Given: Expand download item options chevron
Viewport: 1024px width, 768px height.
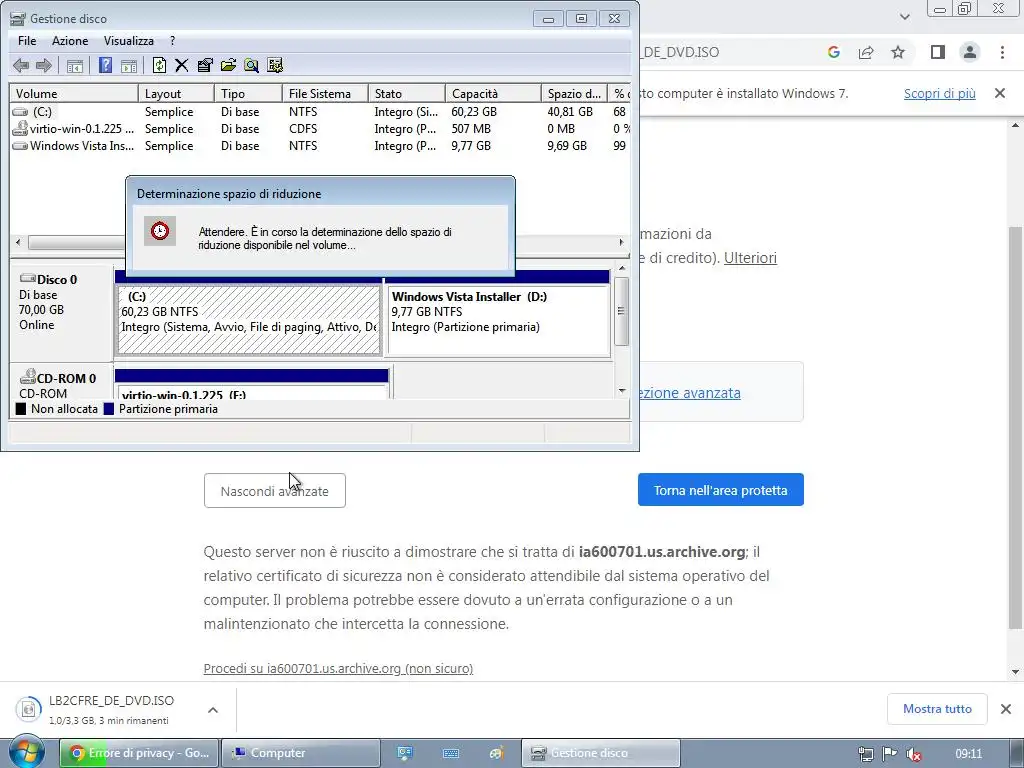Looking at the screenshot, I should tap(213, 710).
